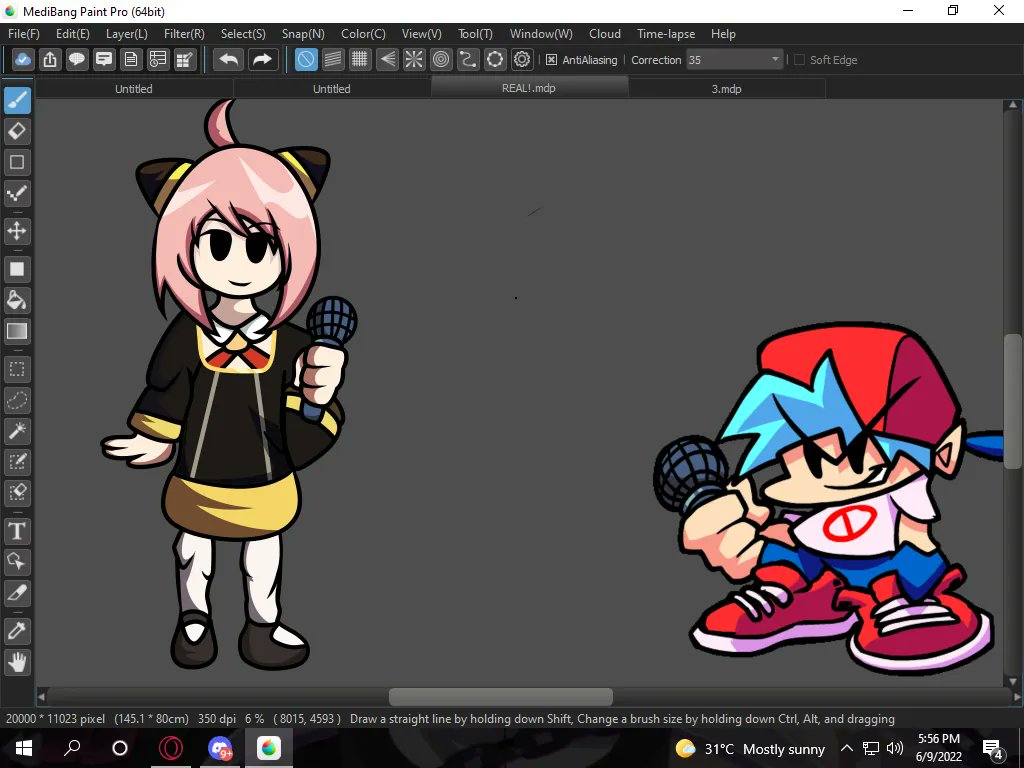Switch to the 3.mdp tab
The image size is (1024, 768).
[x=726, y=88]
